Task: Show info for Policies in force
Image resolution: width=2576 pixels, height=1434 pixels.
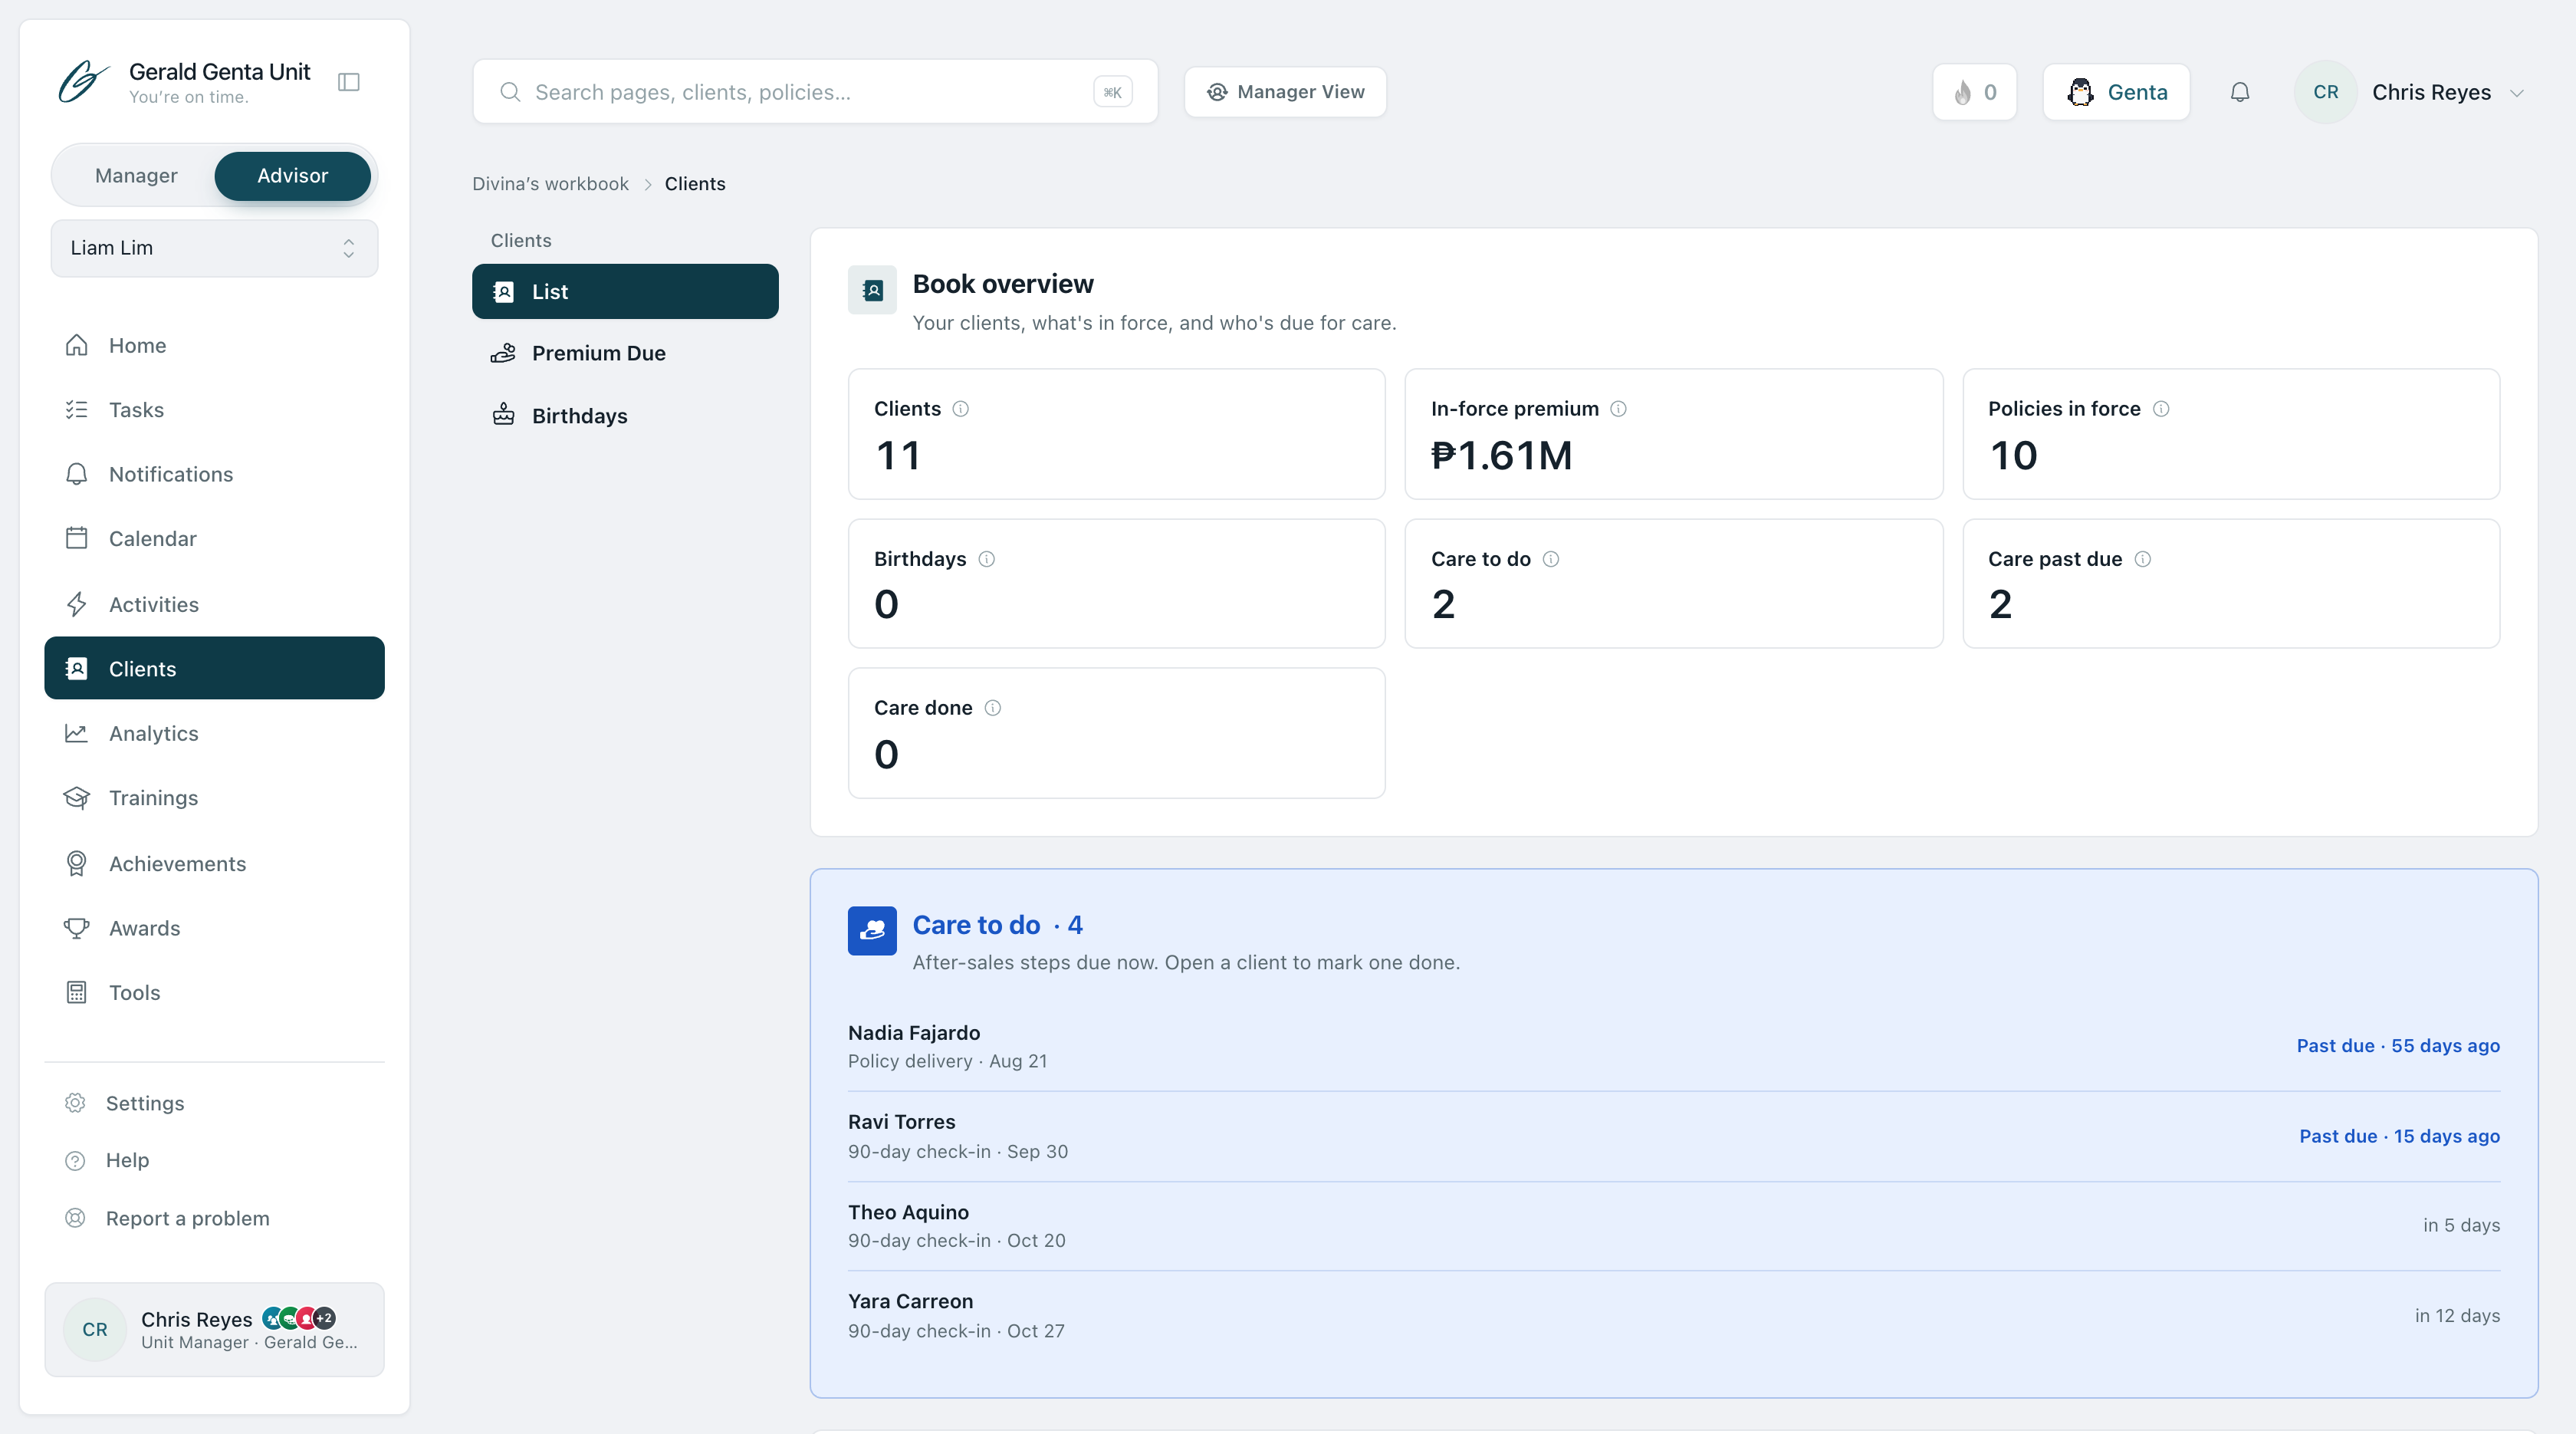Action: pyautogui.click(x=2160, y=409)
